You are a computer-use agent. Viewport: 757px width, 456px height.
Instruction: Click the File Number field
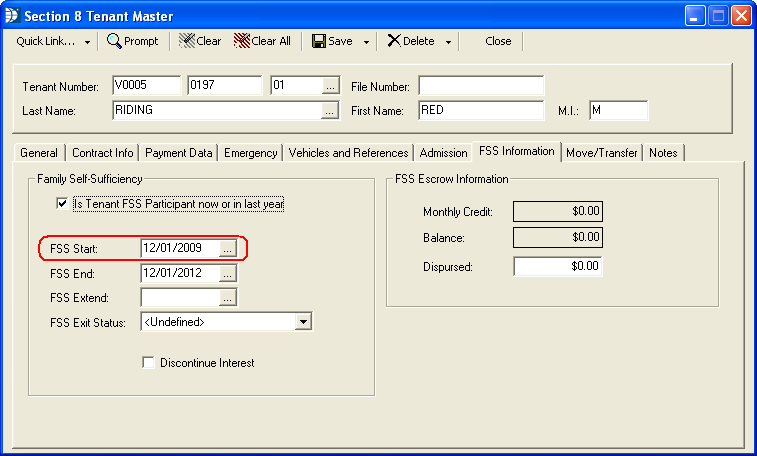pyautogui.click(x=481, y=86)
